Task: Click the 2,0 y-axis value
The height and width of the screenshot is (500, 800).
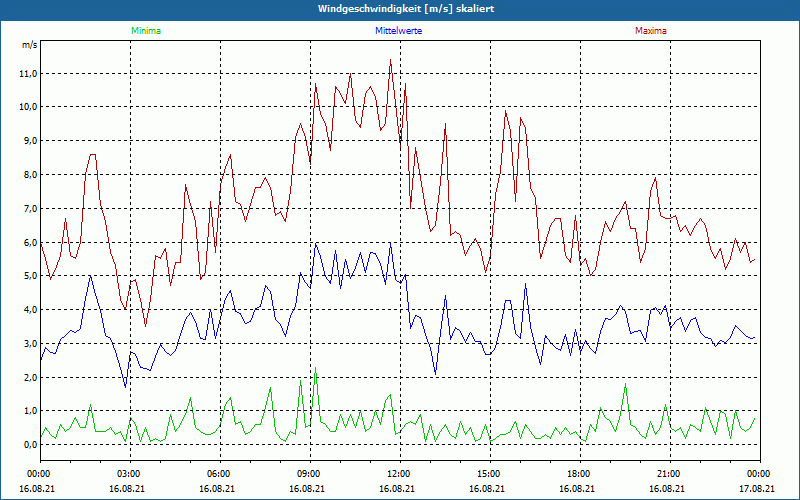Action: pyautogui.click(x=30, y=378)
